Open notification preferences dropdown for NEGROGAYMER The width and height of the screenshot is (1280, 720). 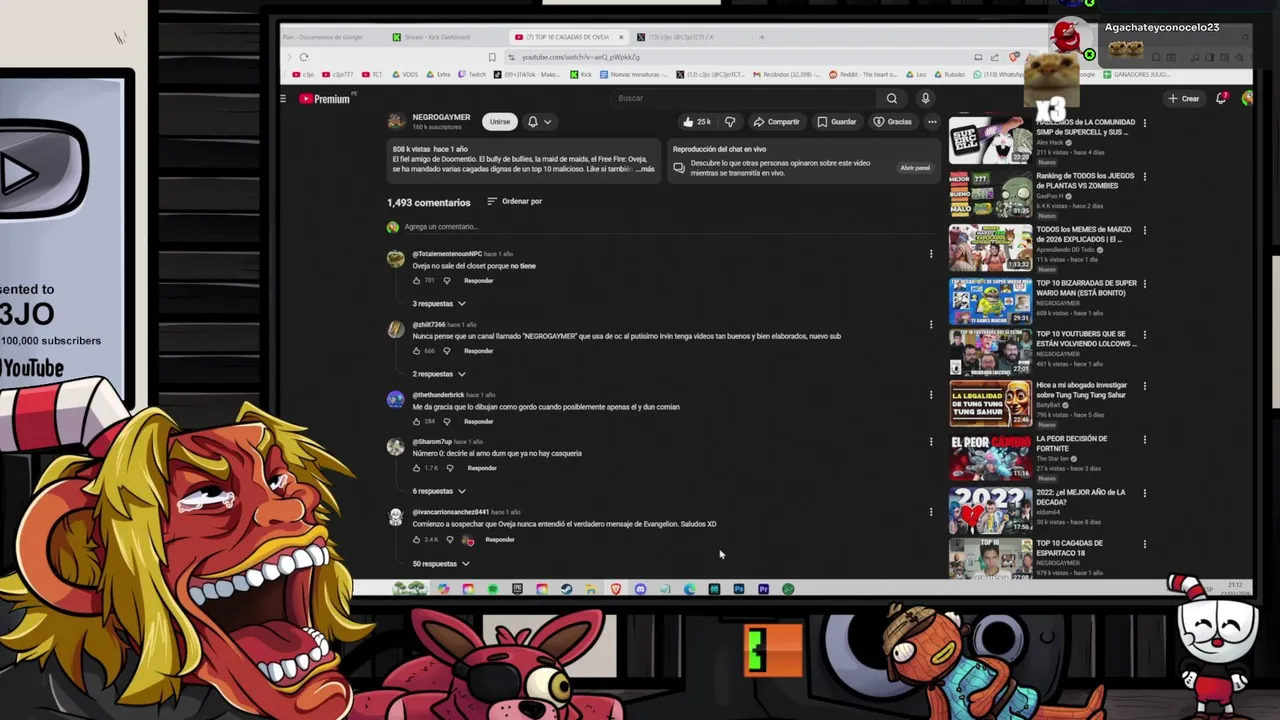click(539, 122)
